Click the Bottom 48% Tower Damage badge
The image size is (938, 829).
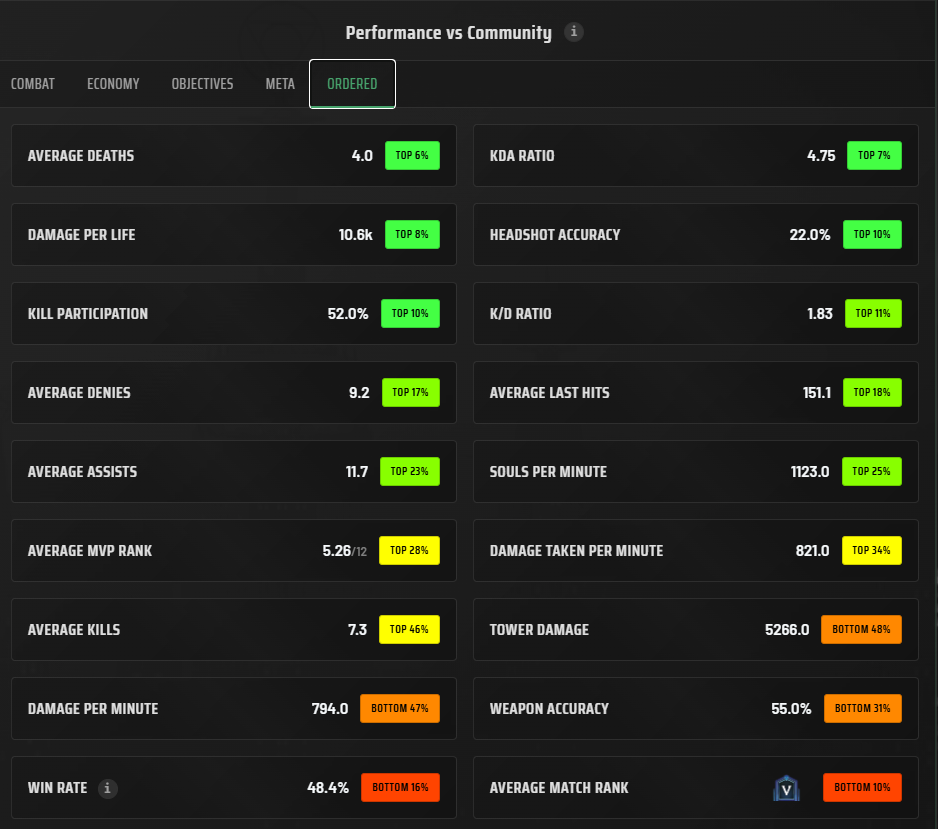point(861,629)
